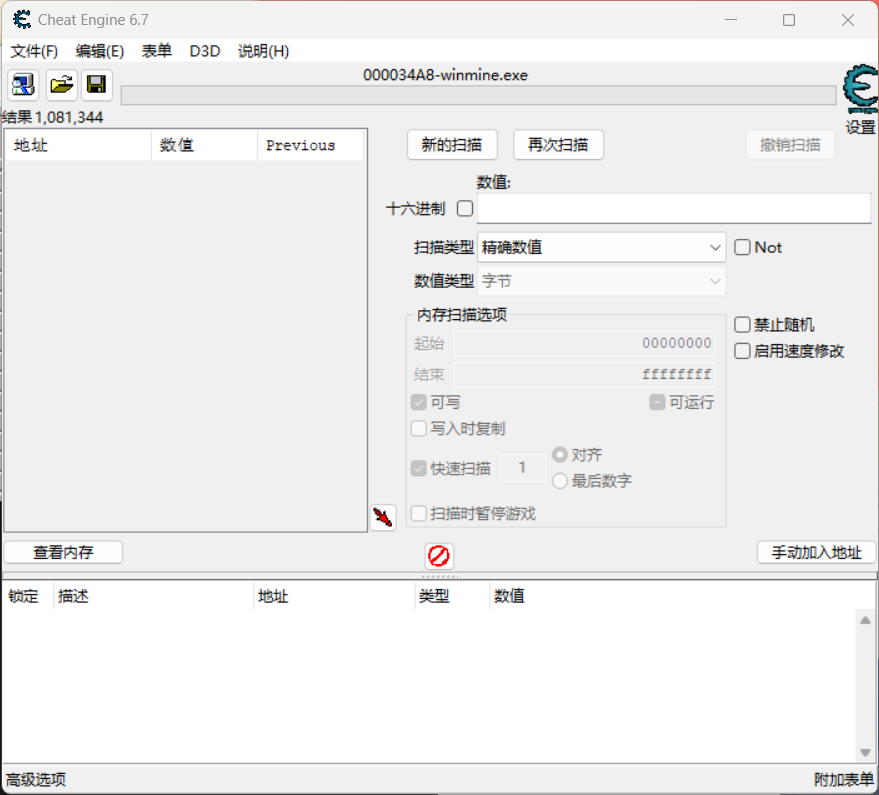The width and height of the screenshot is (879, 795).
Task: Click the 数值 column header in results
Action: click(205, 145)
